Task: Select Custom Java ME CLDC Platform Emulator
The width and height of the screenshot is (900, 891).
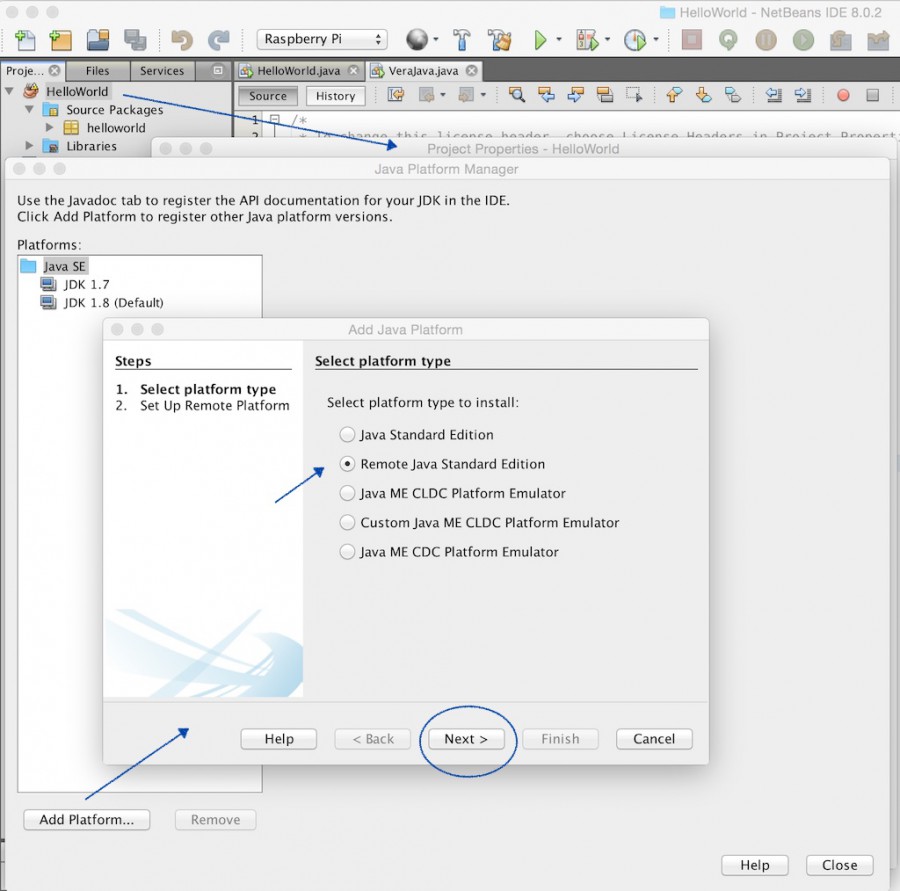Action: coord(347,522)
